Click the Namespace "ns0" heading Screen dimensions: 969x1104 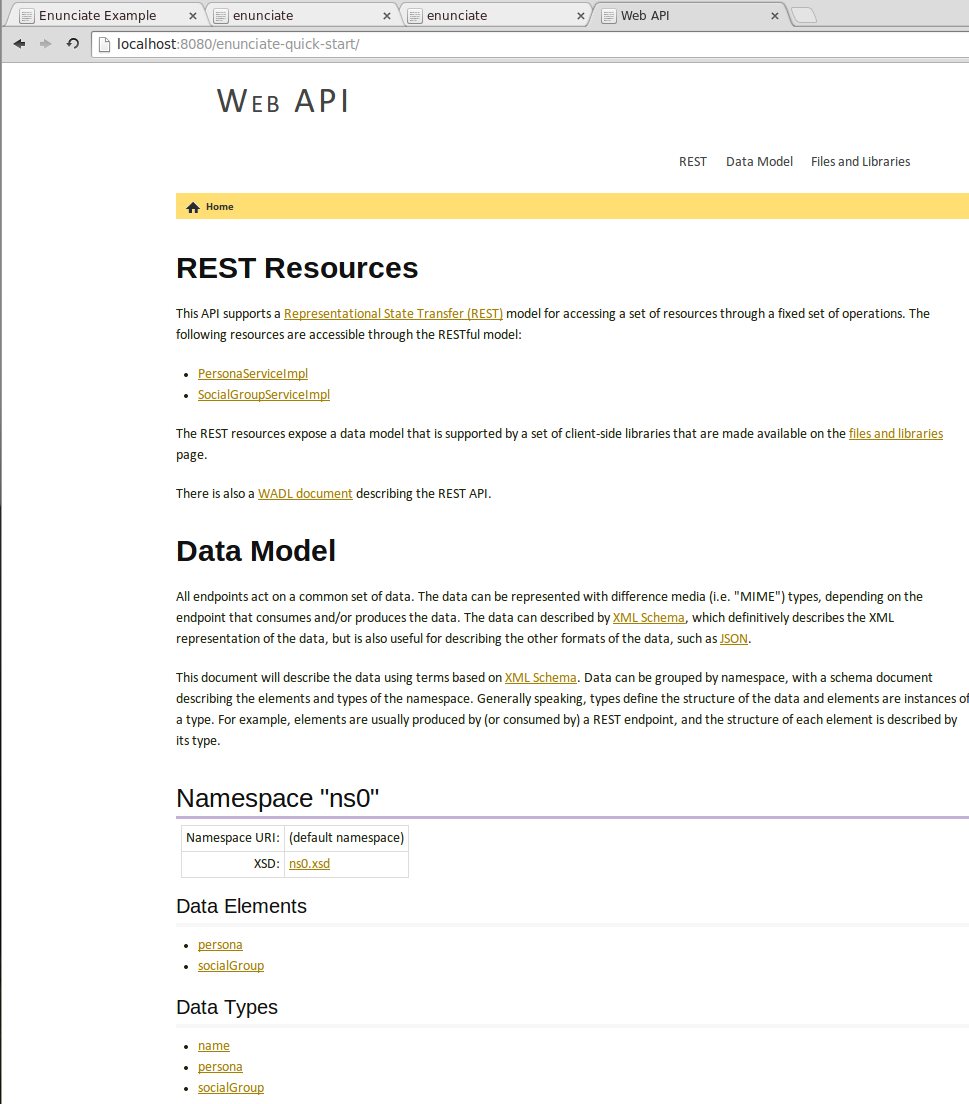click(277, 798)
